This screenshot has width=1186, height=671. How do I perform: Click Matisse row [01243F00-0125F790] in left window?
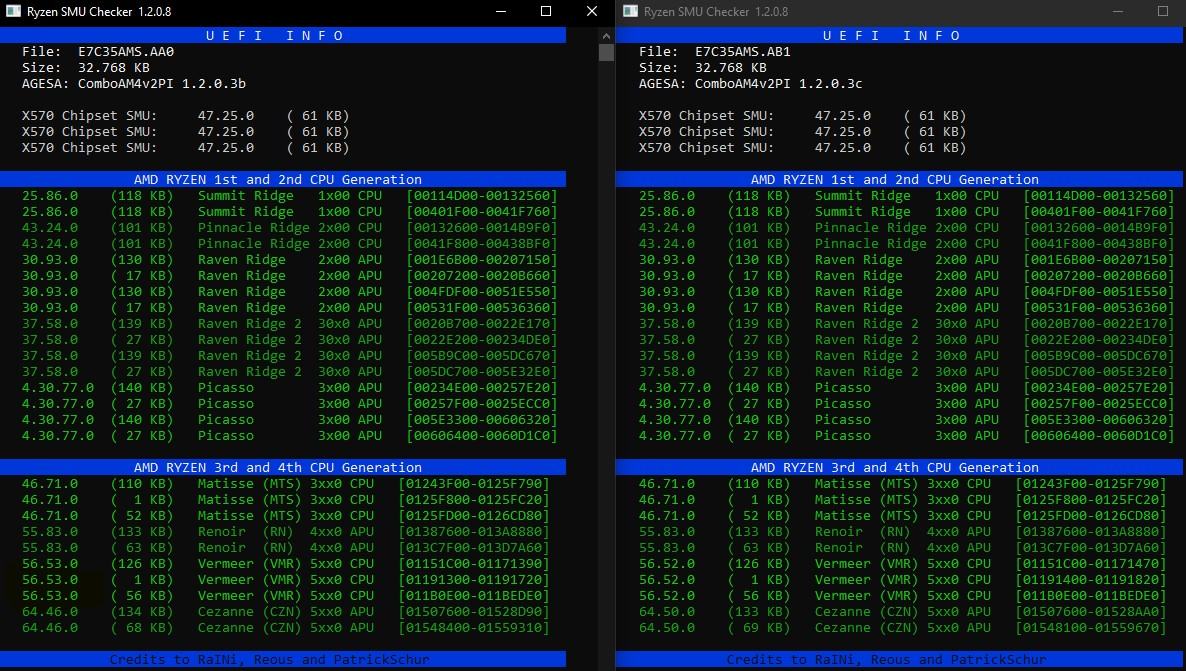(286, 483)
